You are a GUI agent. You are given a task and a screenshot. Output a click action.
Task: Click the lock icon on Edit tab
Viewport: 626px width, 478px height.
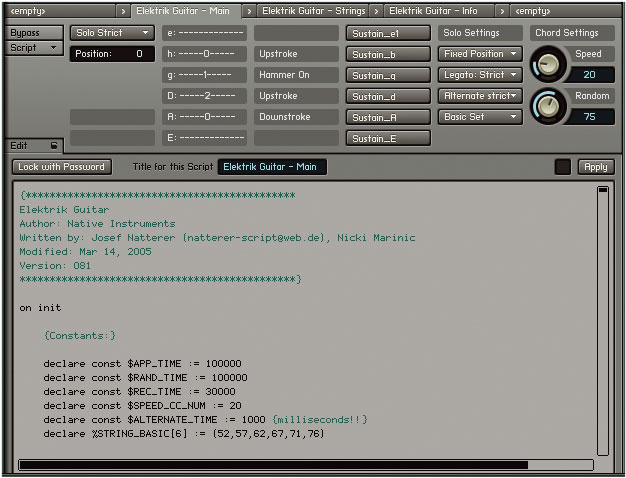(x=54, y=146)
